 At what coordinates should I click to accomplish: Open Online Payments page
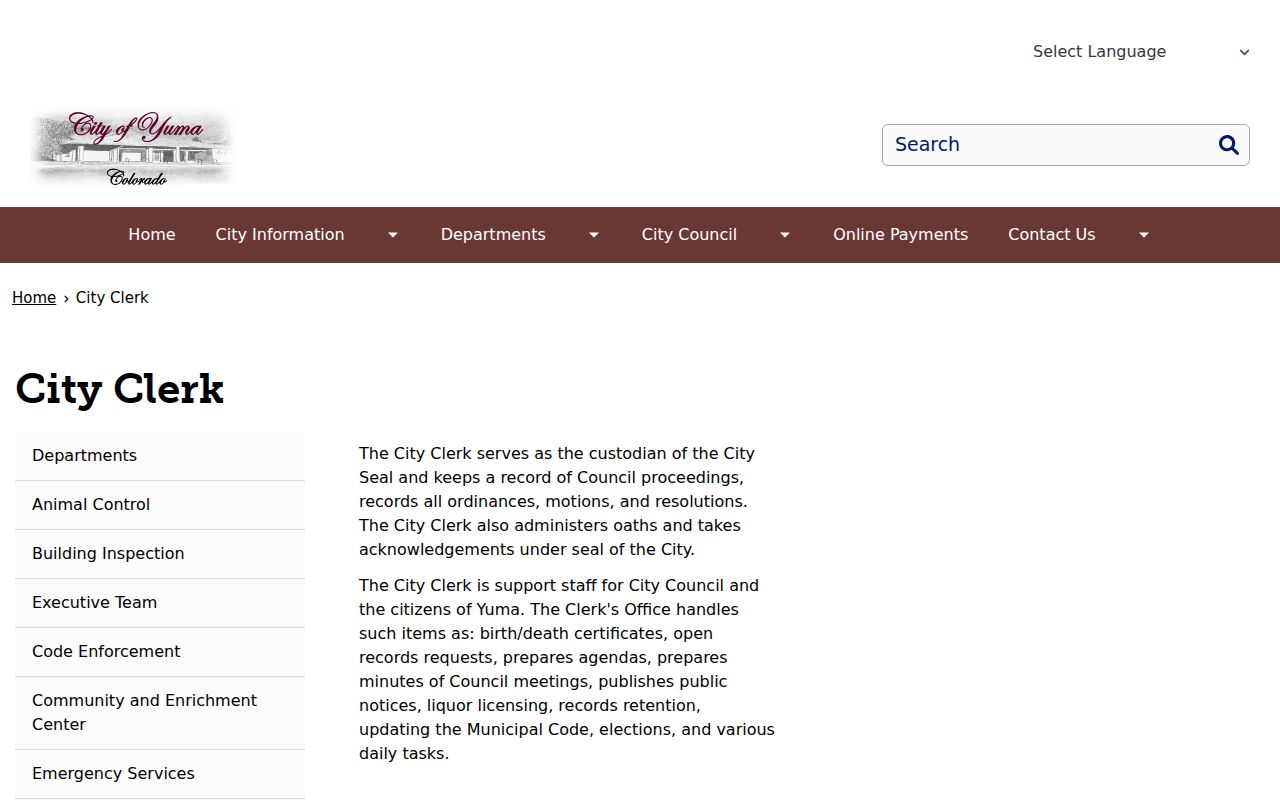(900, 235)
